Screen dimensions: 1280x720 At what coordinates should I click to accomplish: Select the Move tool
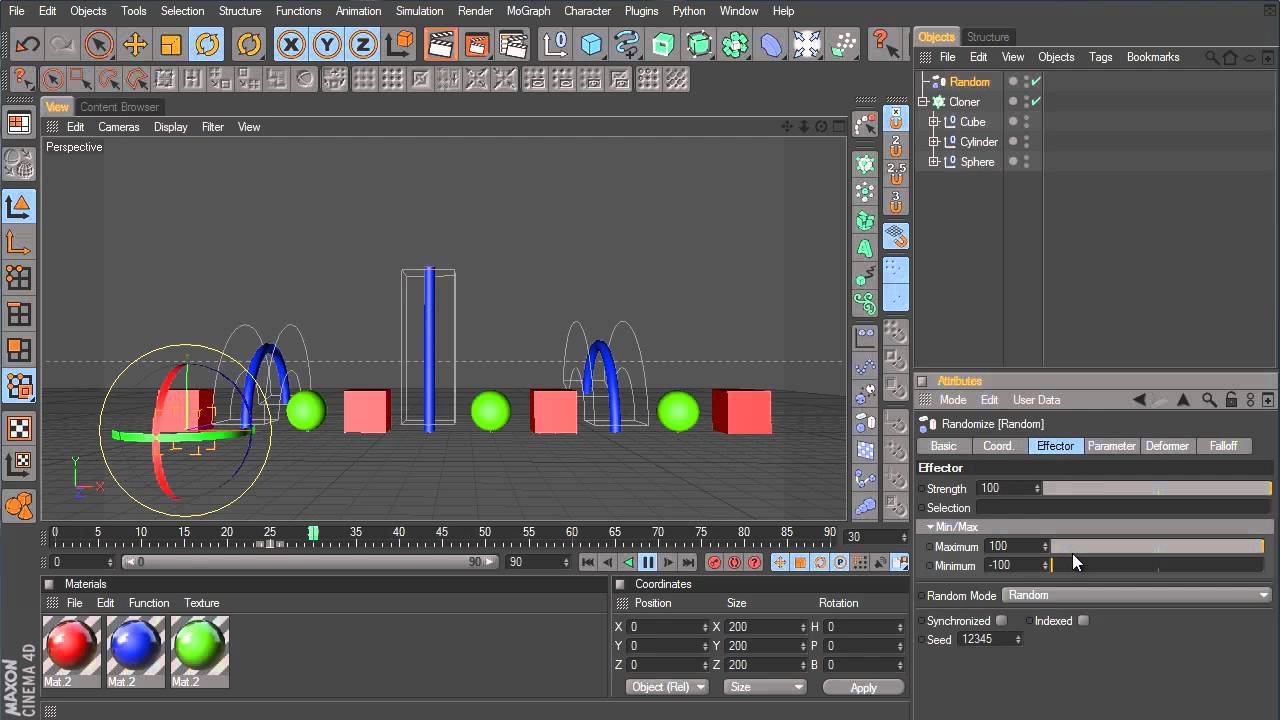coord(134,44)
